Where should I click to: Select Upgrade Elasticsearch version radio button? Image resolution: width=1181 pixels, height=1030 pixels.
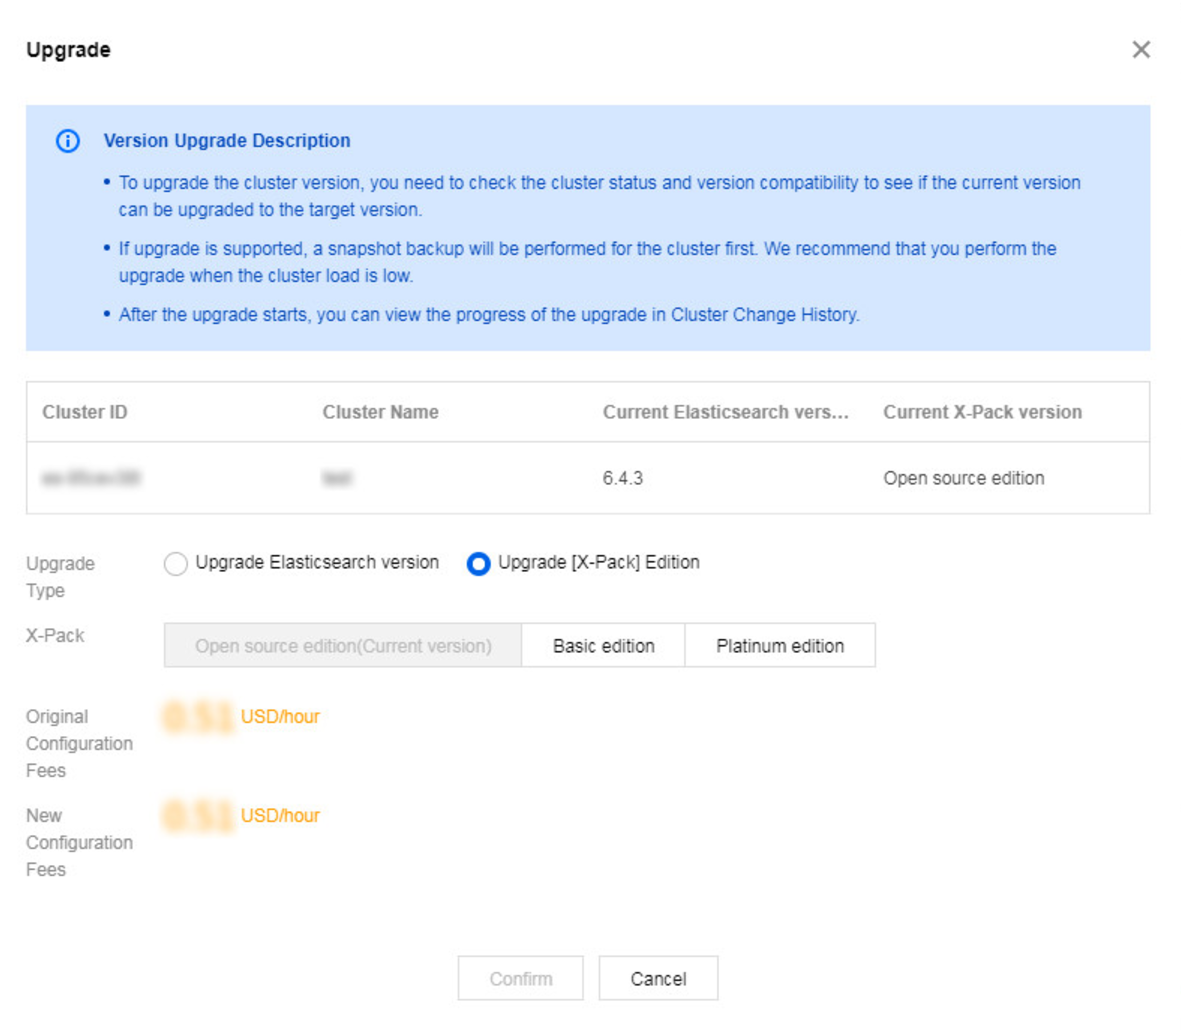[x=176, y=564]
